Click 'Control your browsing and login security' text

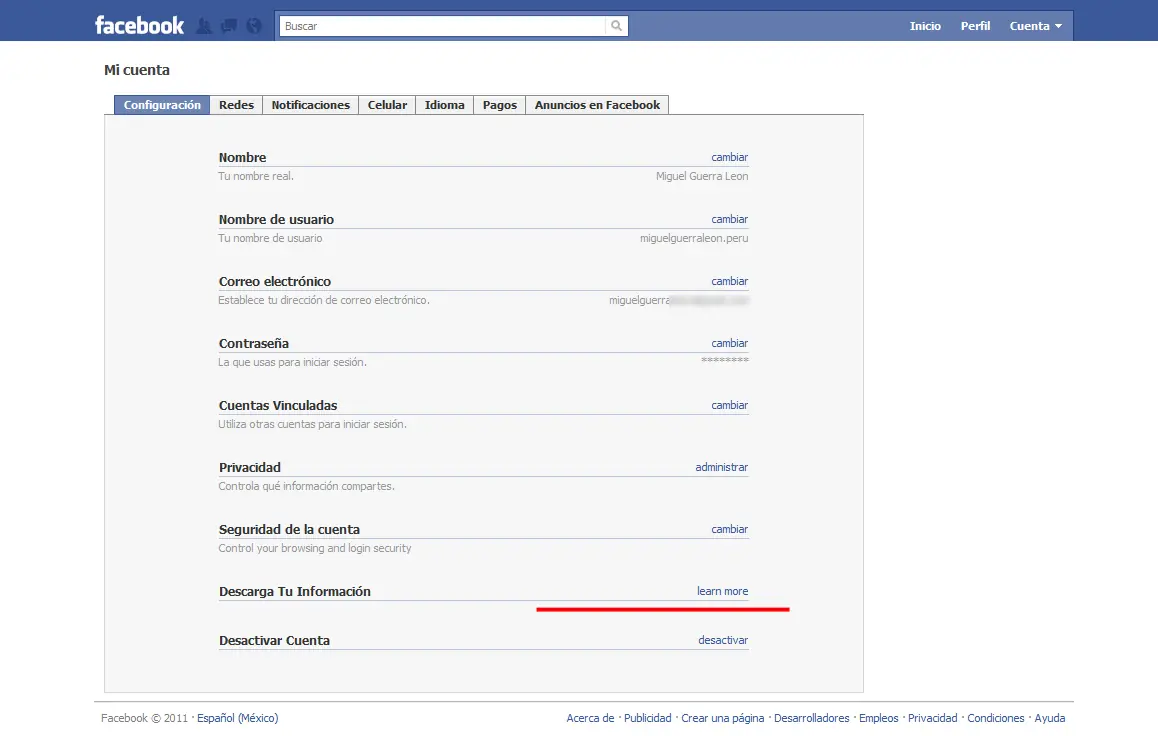click(315, 548)
